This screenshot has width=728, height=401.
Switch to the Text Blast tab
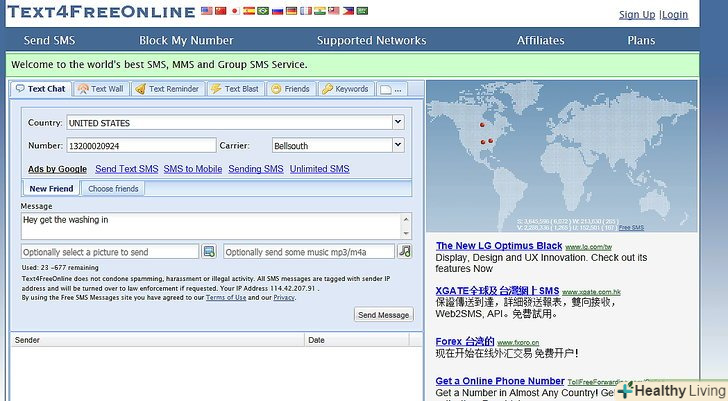tap(234, 89)
